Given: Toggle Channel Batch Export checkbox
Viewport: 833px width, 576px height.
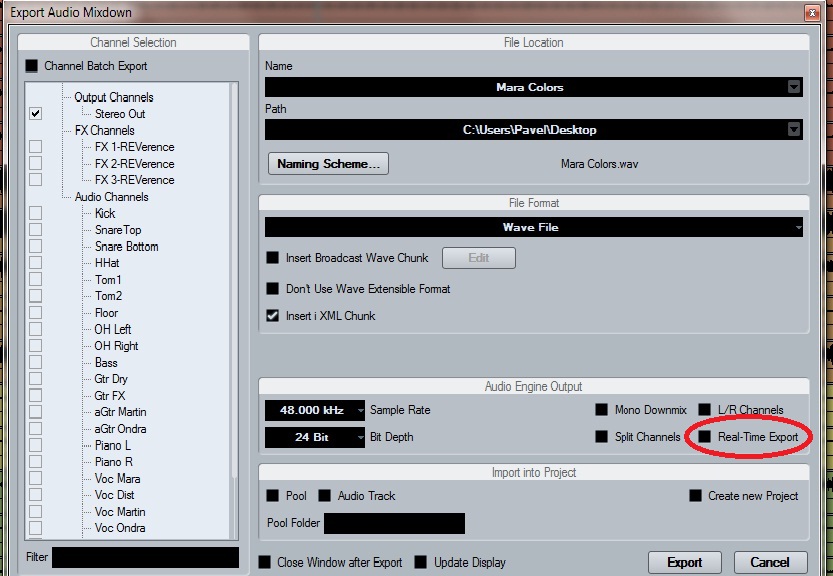Looking at the screenshot, I should 32,66.
